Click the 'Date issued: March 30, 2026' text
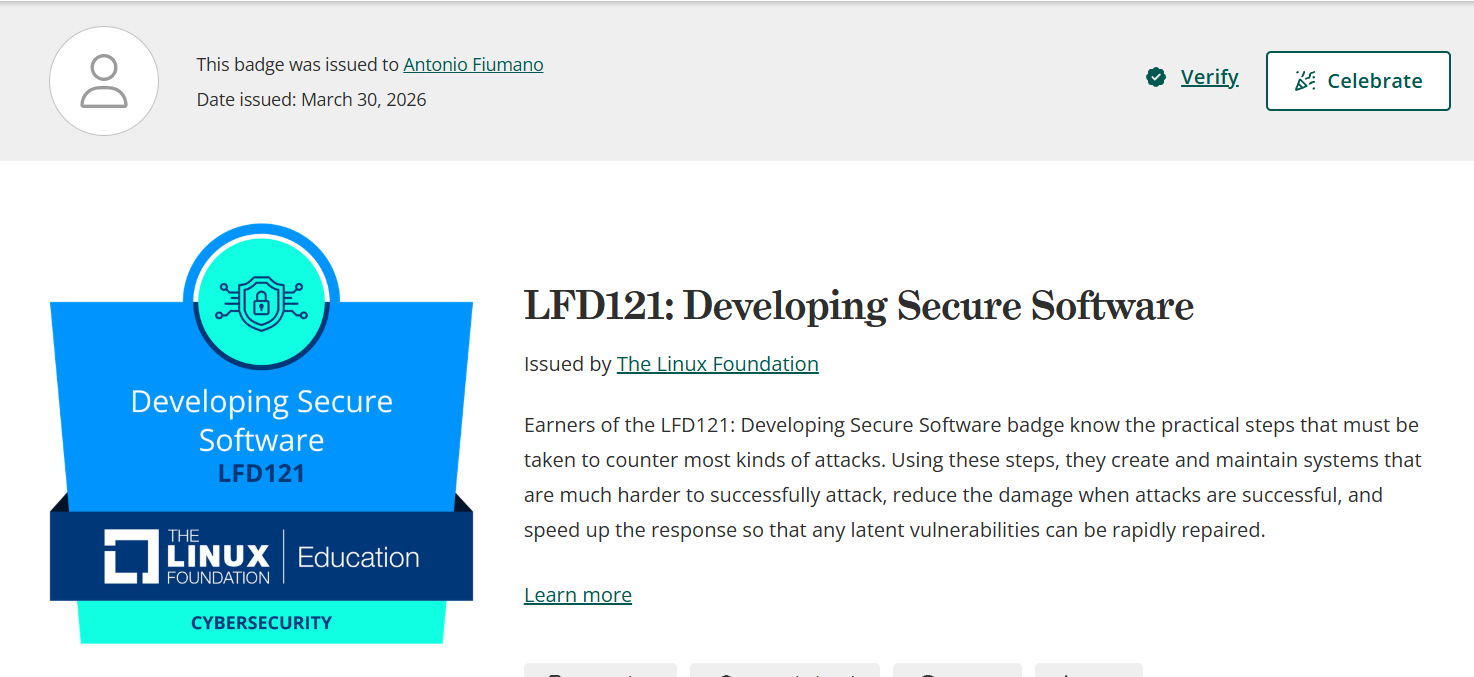The height and width of the screenshot is (677, 1474). (x=311, y=100)
